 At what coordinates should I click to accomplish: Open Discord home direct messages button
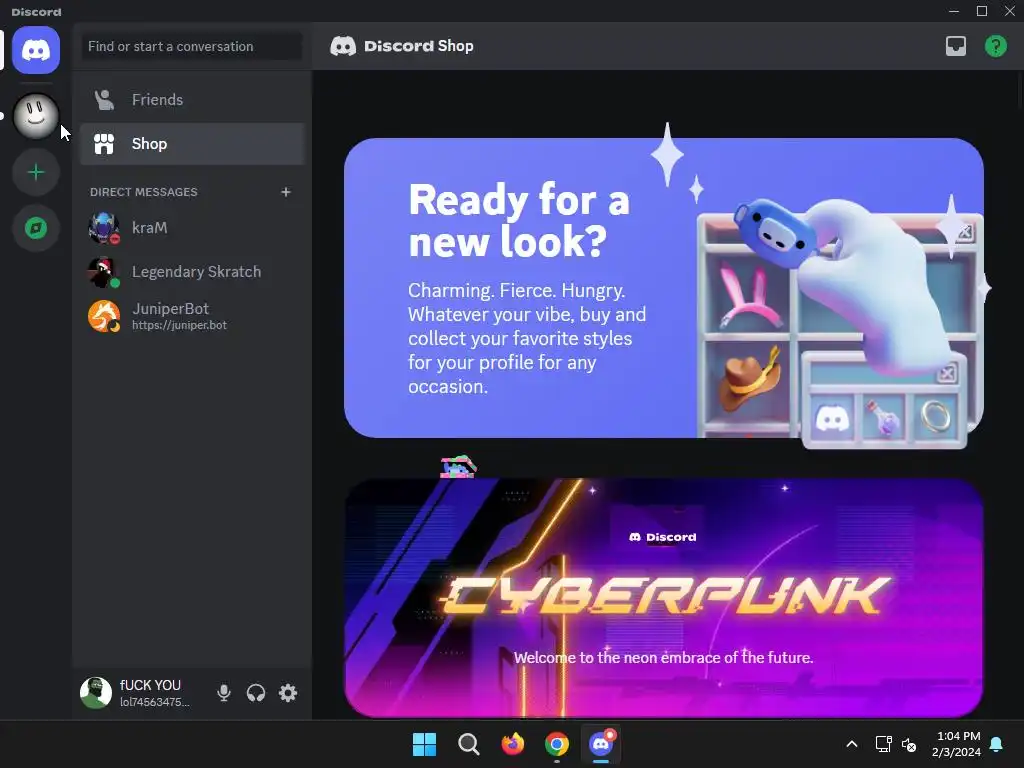click(x=36, y=50)
